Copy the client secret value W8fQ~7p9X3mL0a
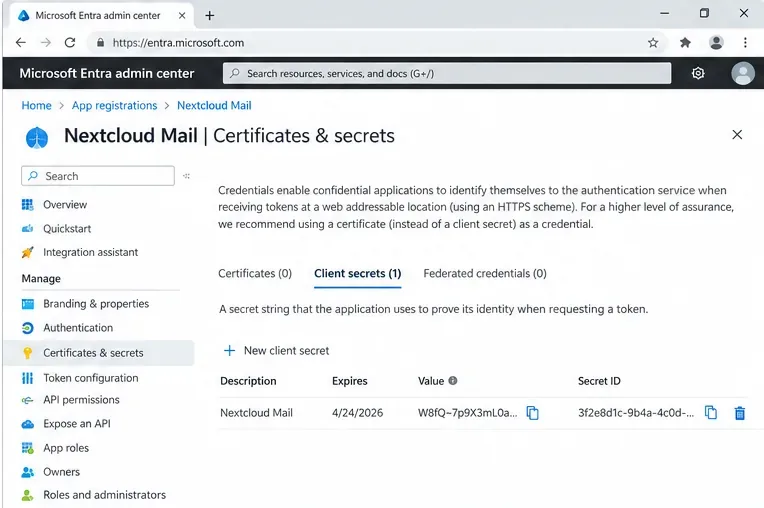 533,413
